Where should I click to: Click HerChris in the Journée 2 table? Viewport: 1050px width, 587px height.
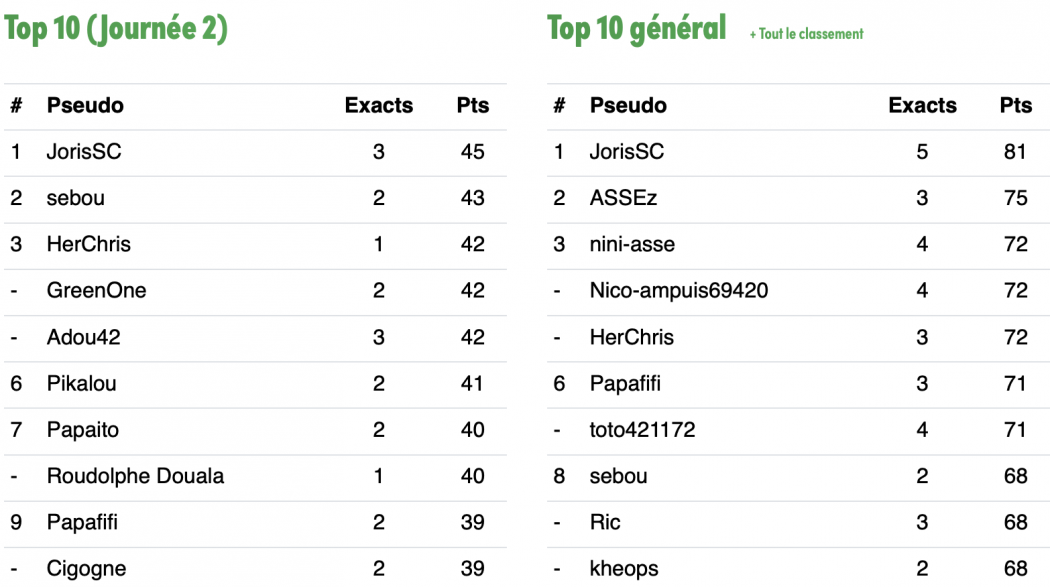88,244
